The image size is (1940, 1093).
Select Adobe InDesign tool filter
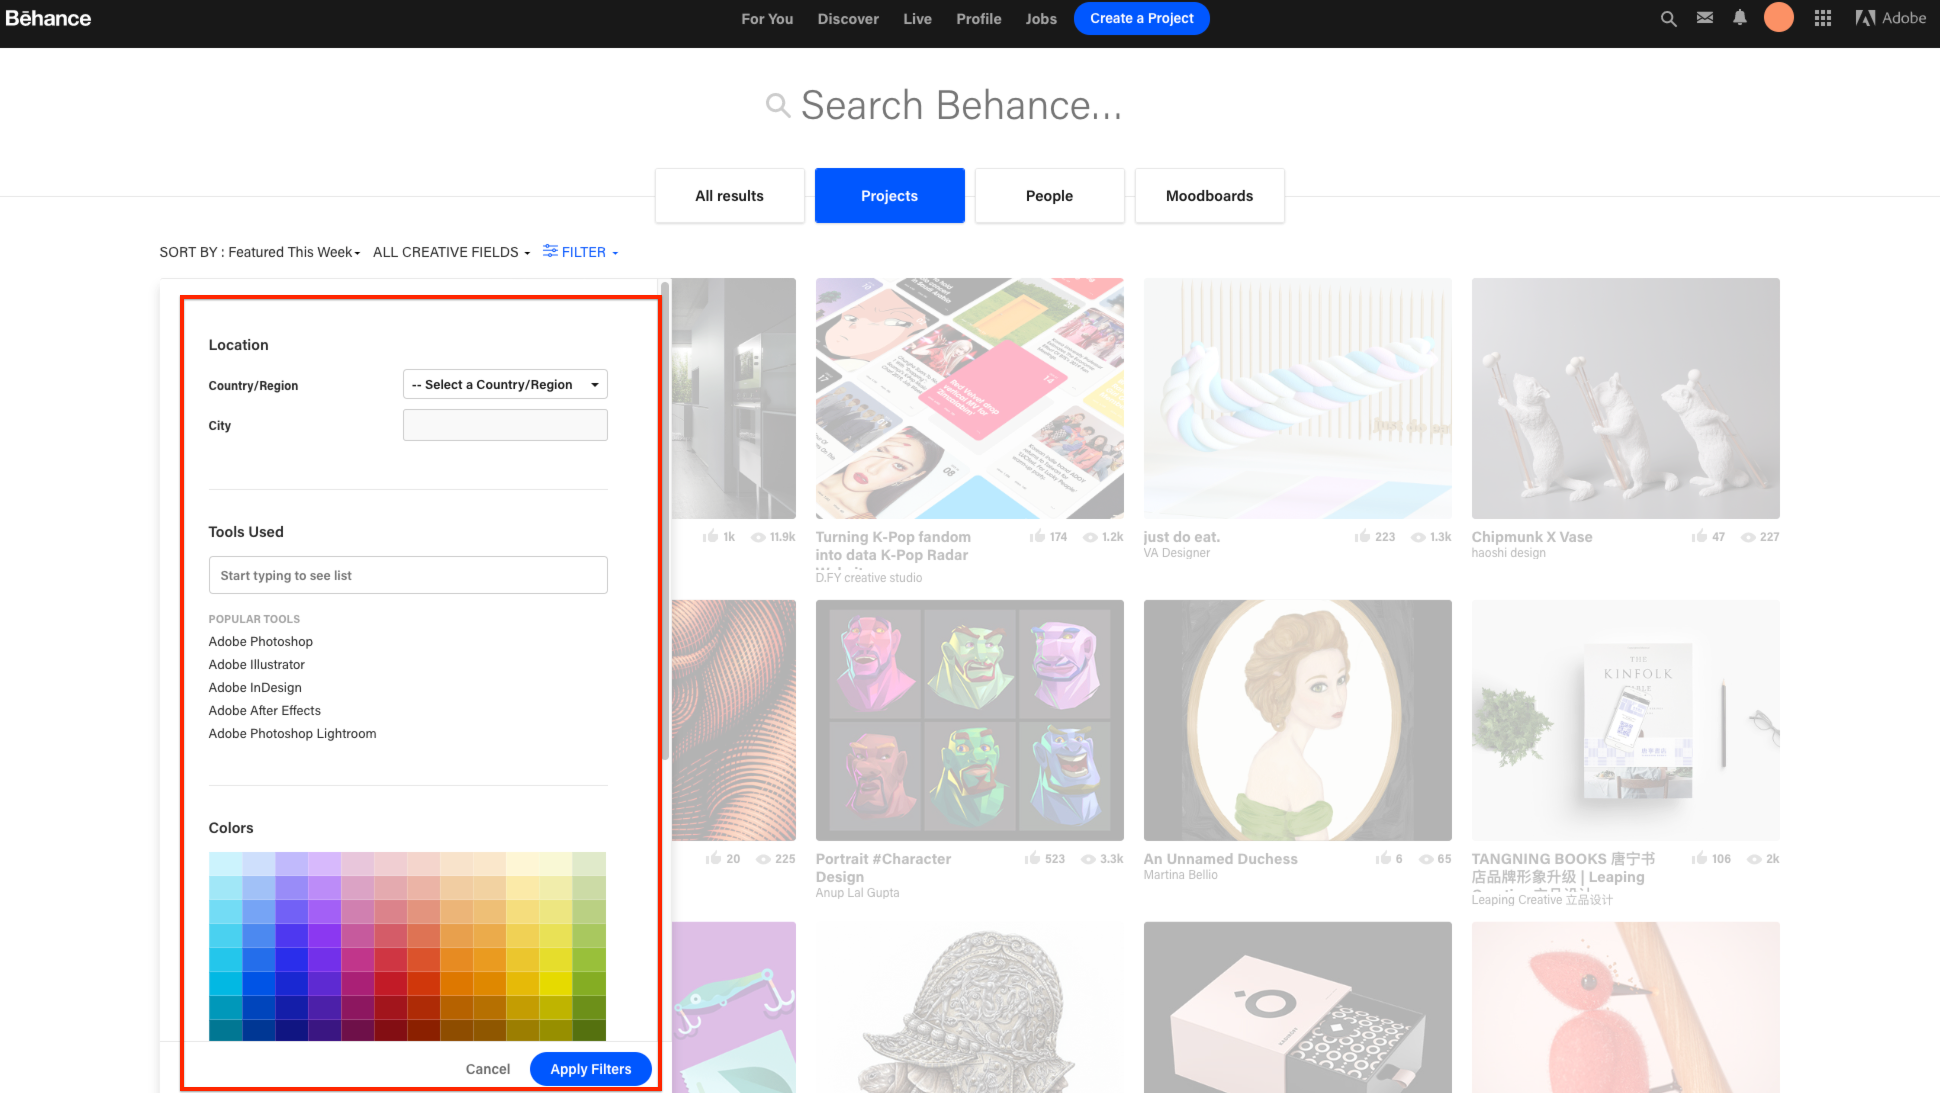point(255,687)
